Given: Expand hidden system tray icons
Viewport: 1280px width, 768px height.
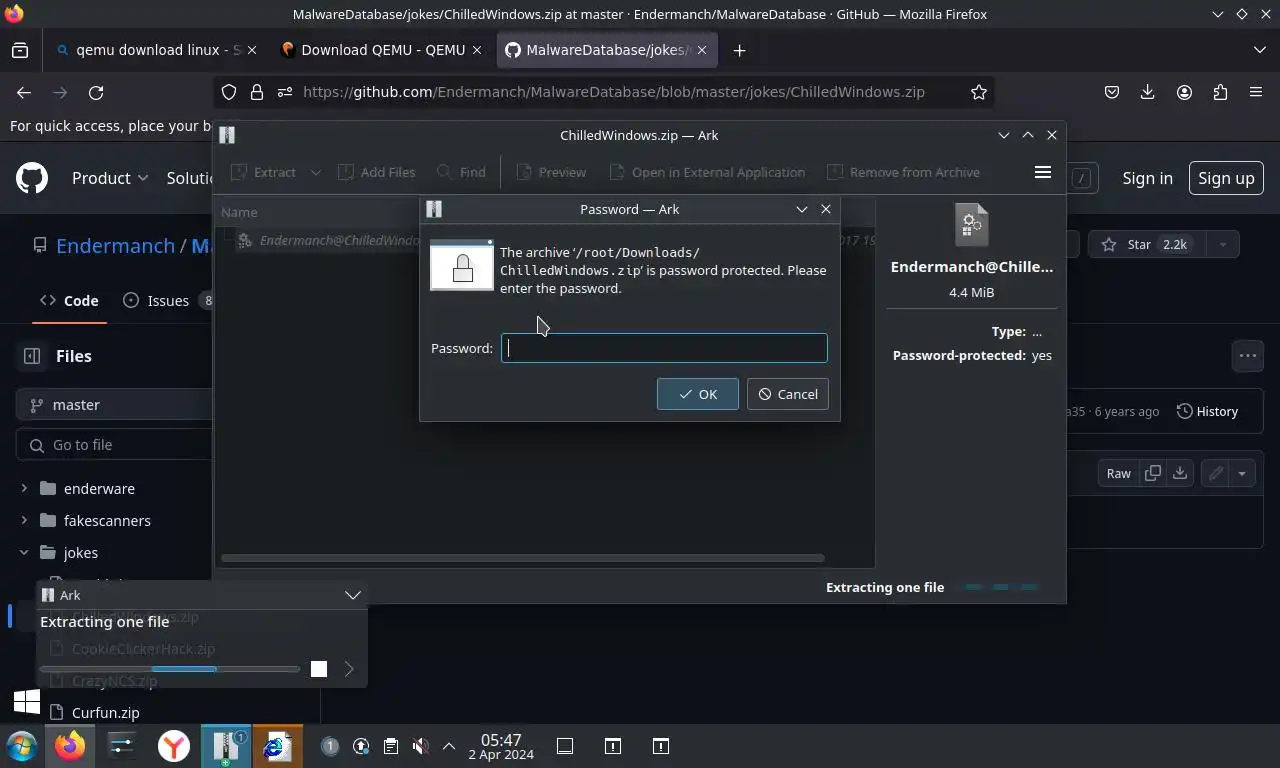Looking at the screenshot, I should (x=449, y=746).
